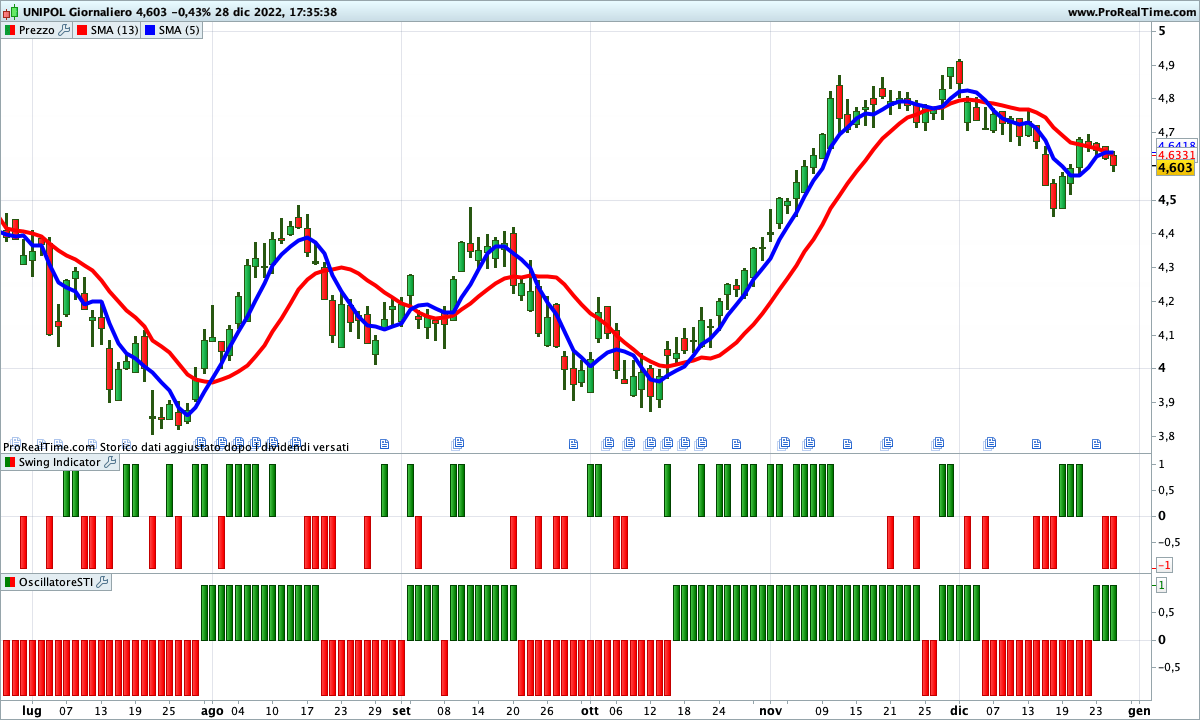The width and height of the screenshot is (1200, 720).
Task: Open OscillatoreSTI wrench settings
Action: pyautogui.click(x=102, y=582)
